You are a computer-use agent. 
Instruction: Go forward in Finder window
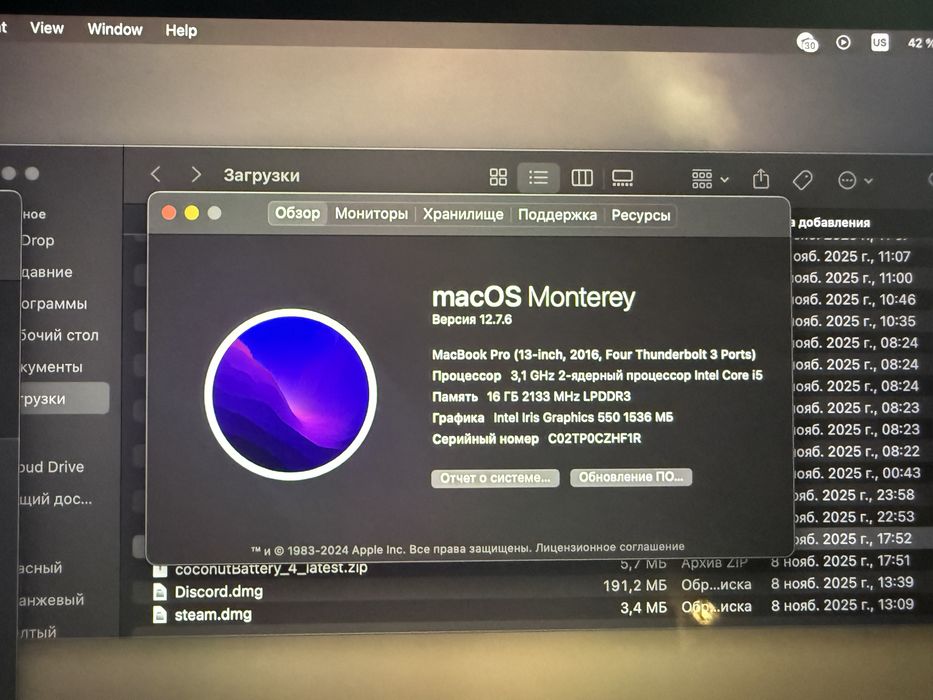[196, 174]
